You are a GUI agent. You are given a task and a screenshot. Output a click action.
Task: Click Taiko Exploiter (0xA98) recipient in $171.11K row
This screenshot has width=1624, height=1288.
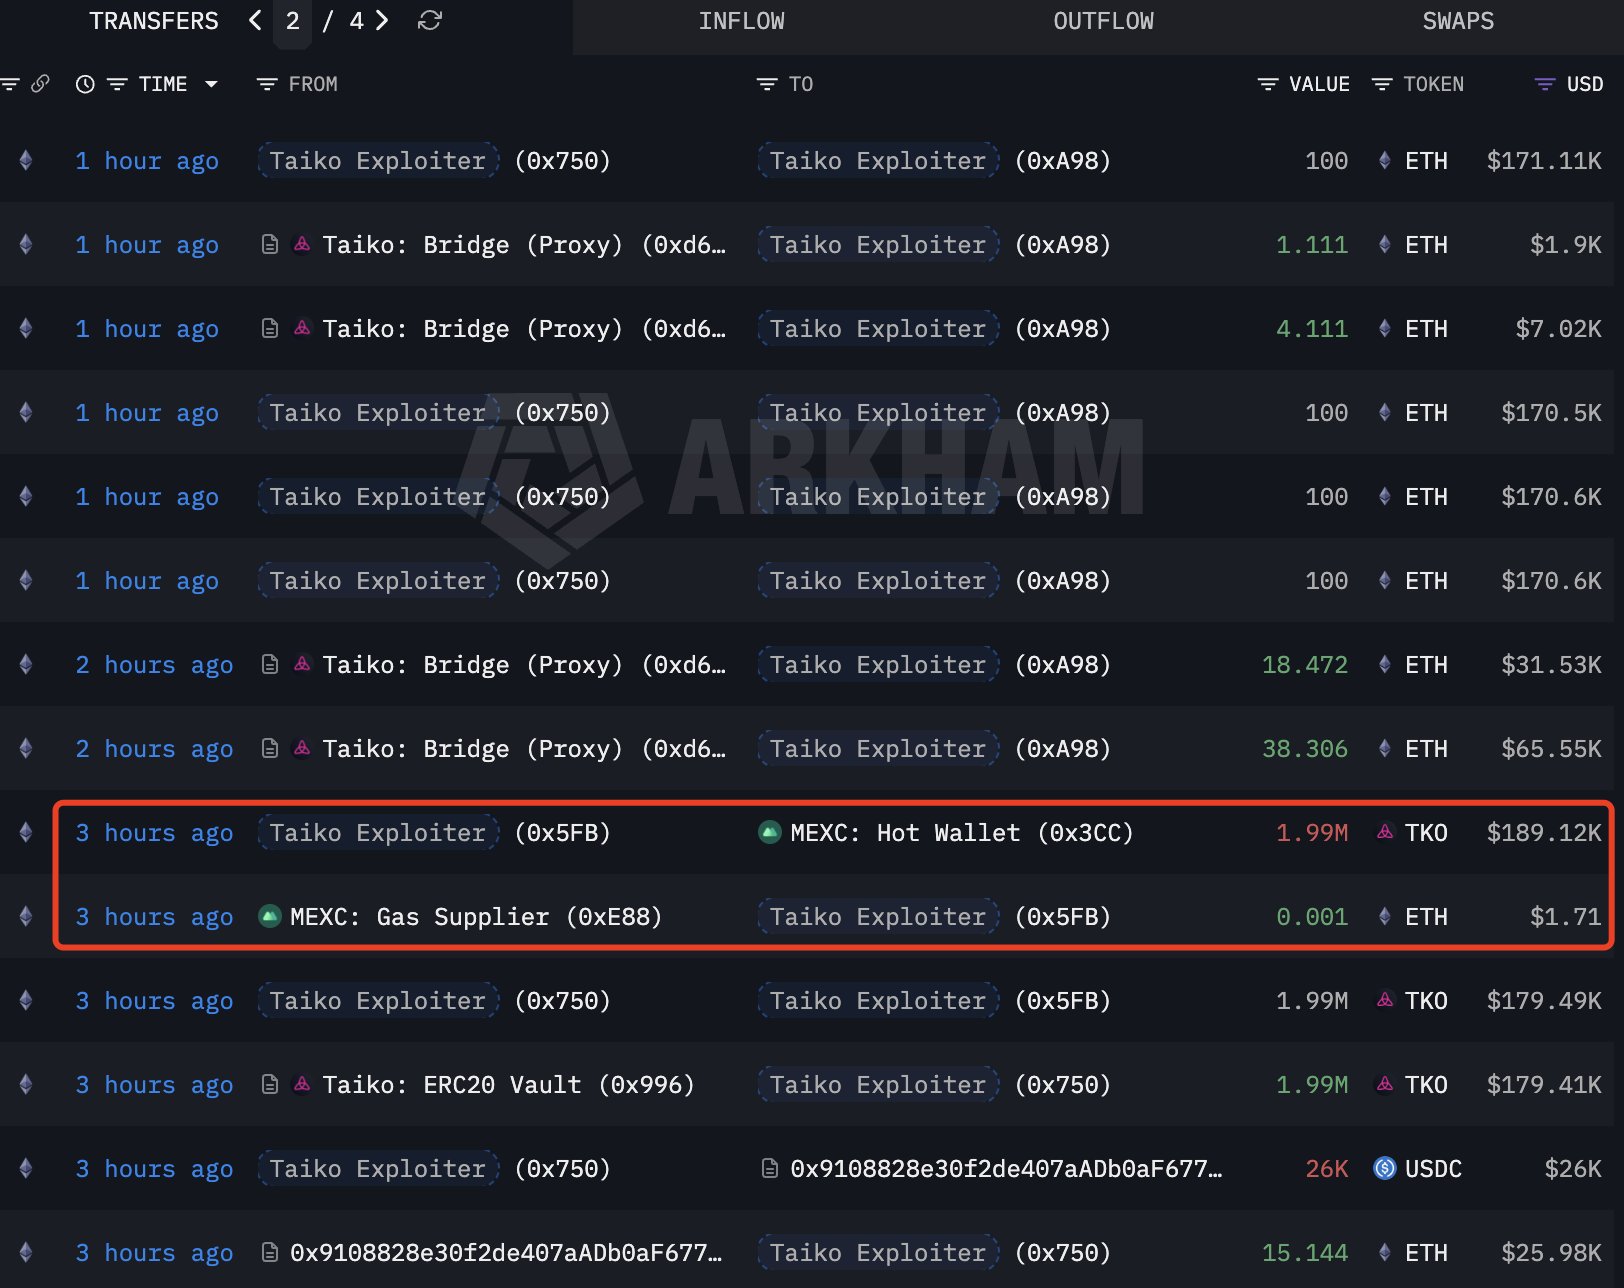coord(934,161)
